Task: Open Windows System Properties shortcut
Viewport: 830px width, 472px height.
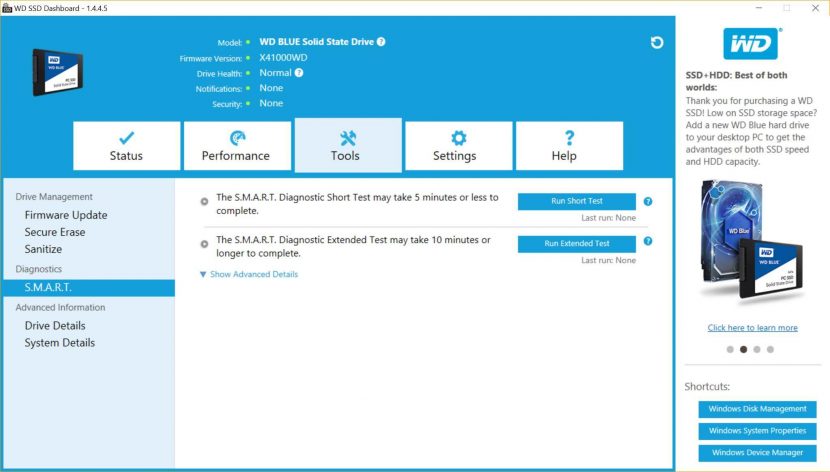Action: [757, 431]
